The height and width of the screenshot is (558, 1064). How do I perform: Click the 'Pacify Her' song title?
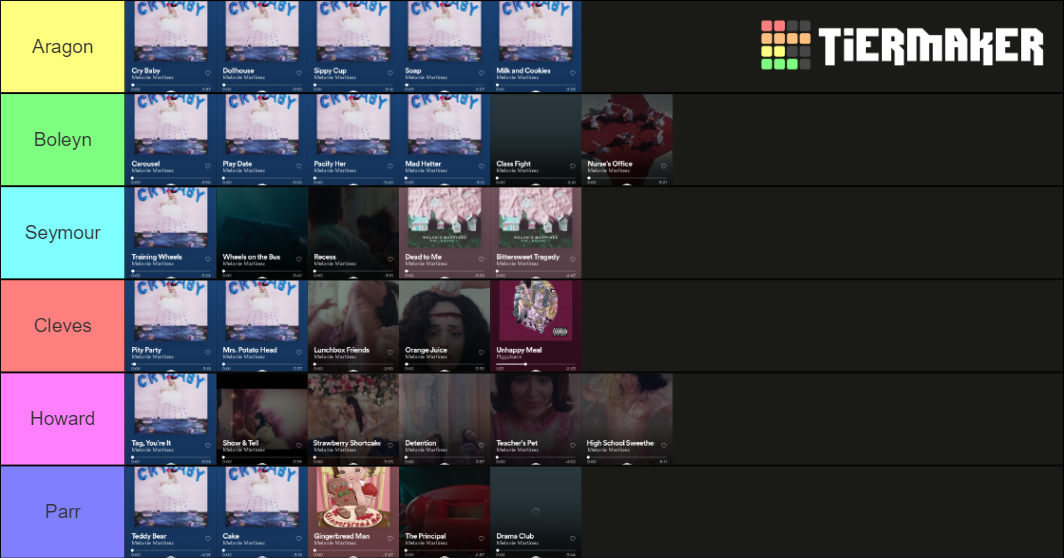(330, 164)
